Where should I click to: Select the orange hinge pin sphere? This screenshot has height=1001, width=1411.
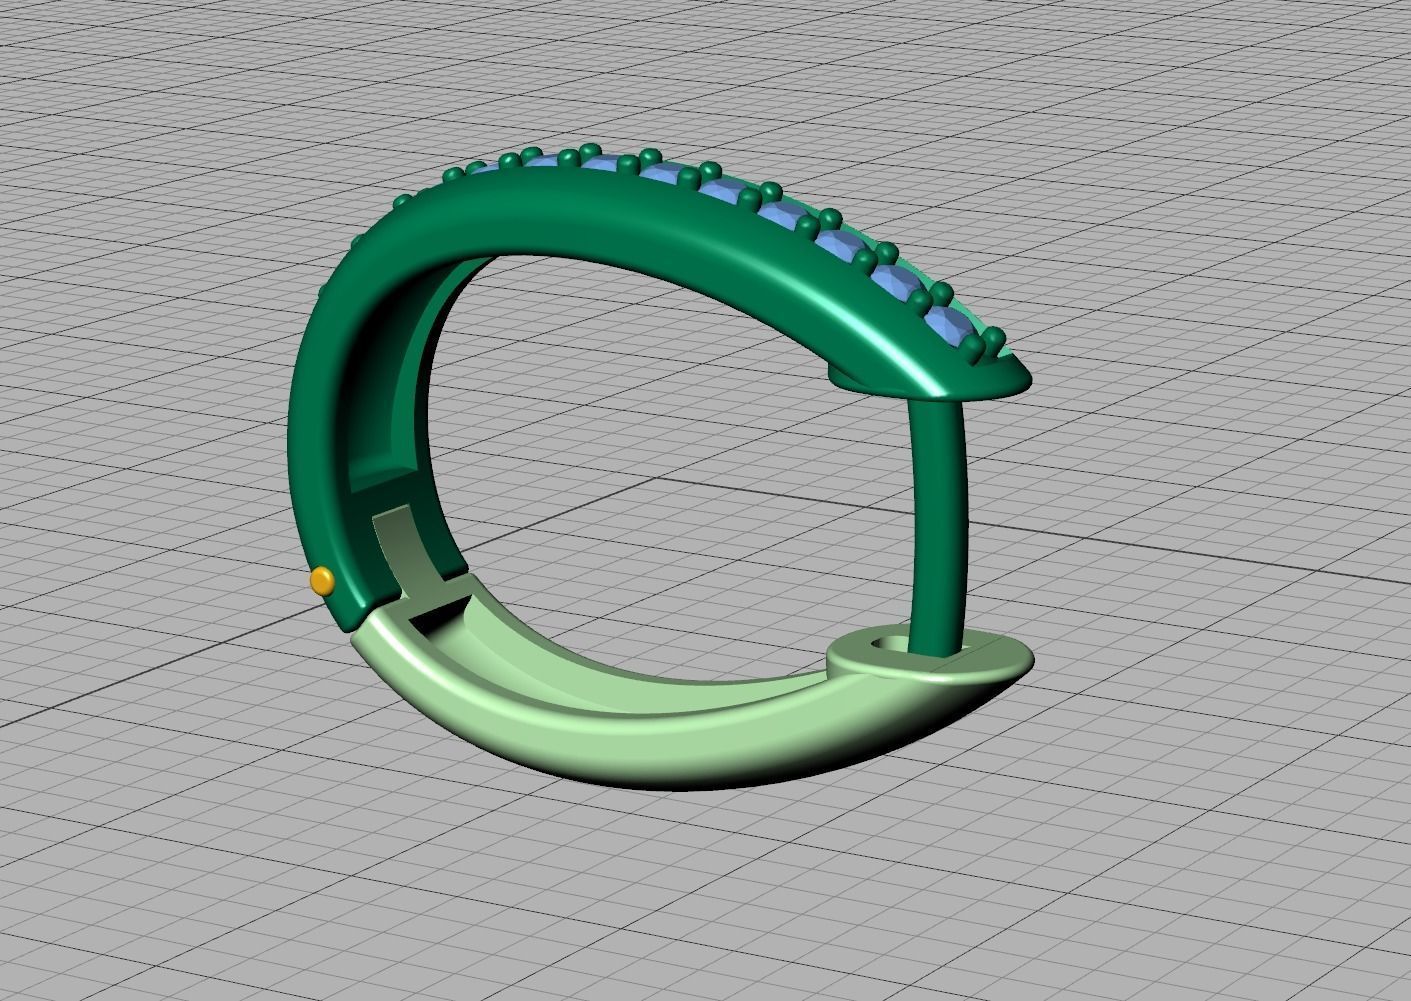tap(322, 581)
